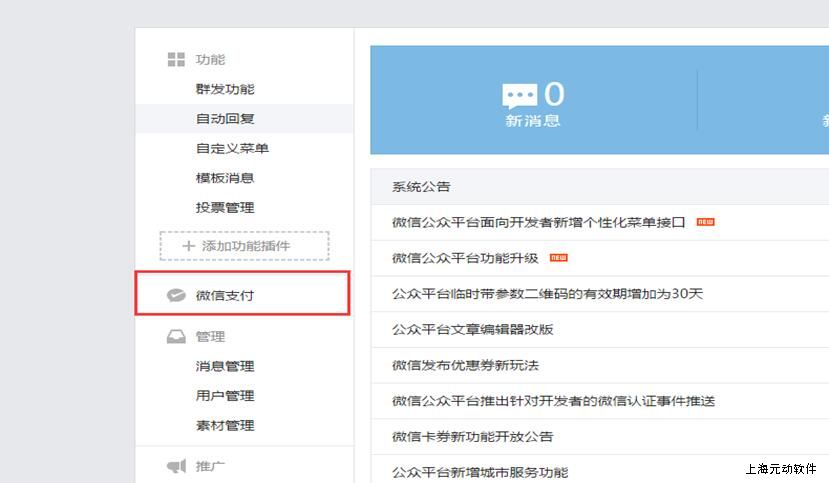Open 消息管理 under 管理
Viewport: 829px width, 483px height.
click(225, 366)
